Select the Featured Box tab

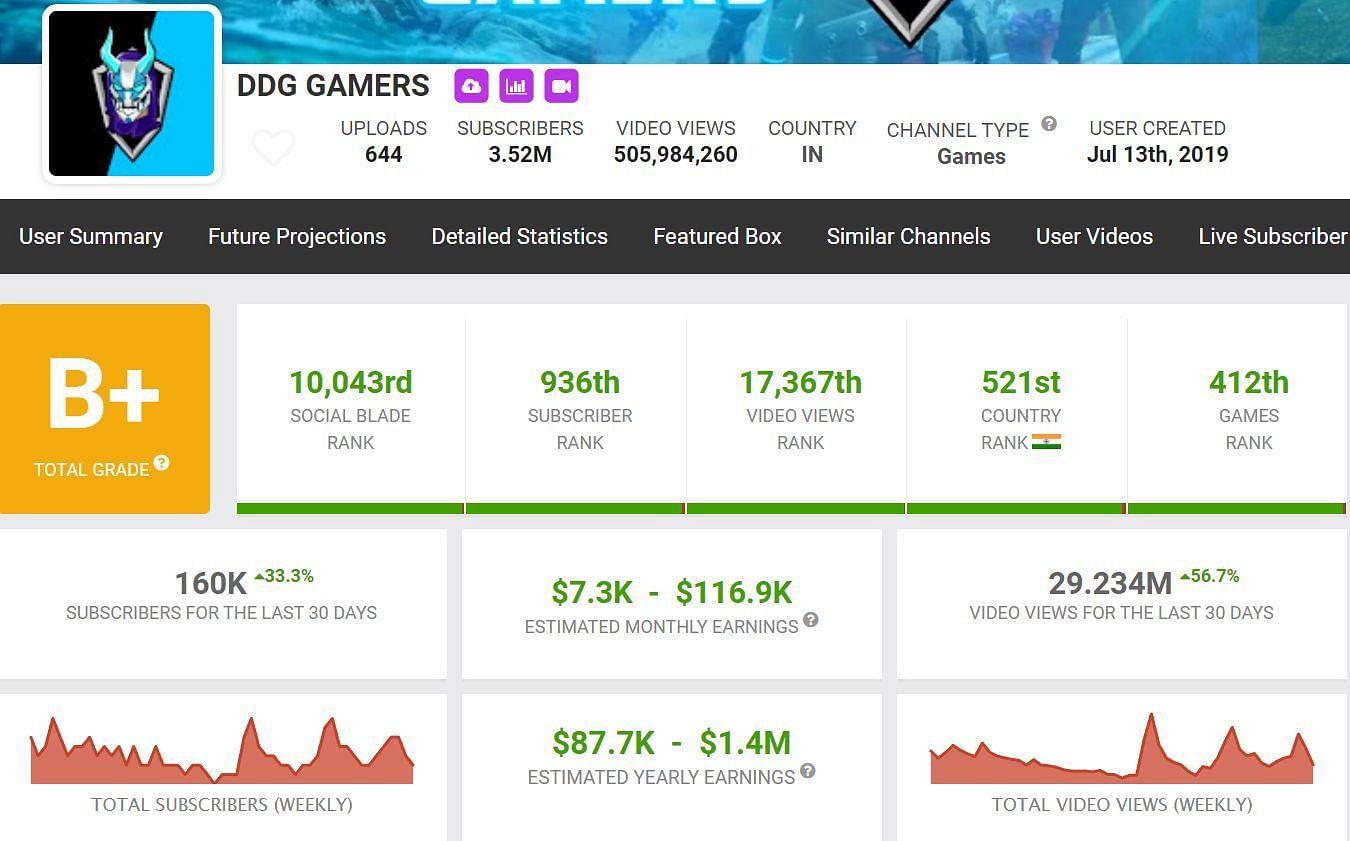pyautogui.click(x=717, y=237)
